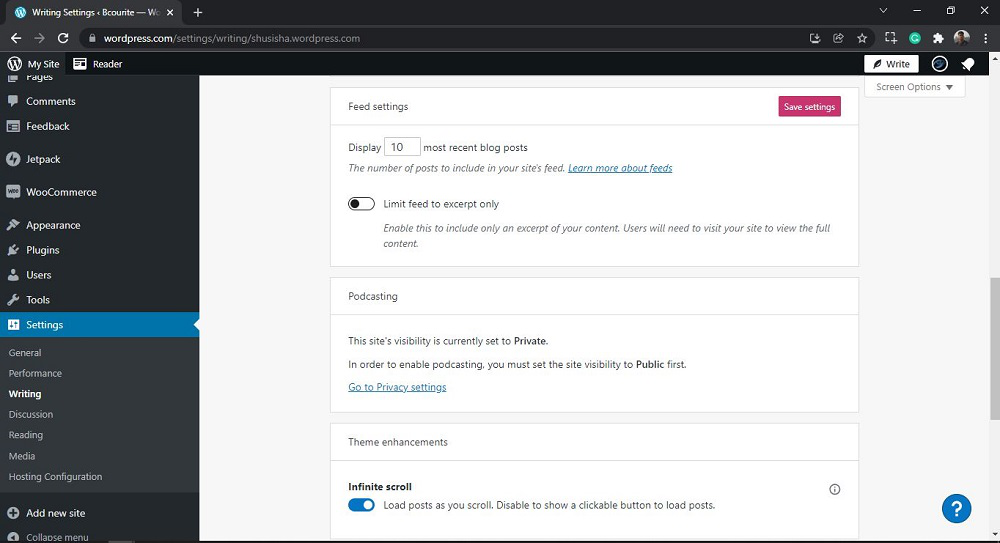
Task: Click the Jetpack icon in sidebar
Action: [x=13, y=159]
